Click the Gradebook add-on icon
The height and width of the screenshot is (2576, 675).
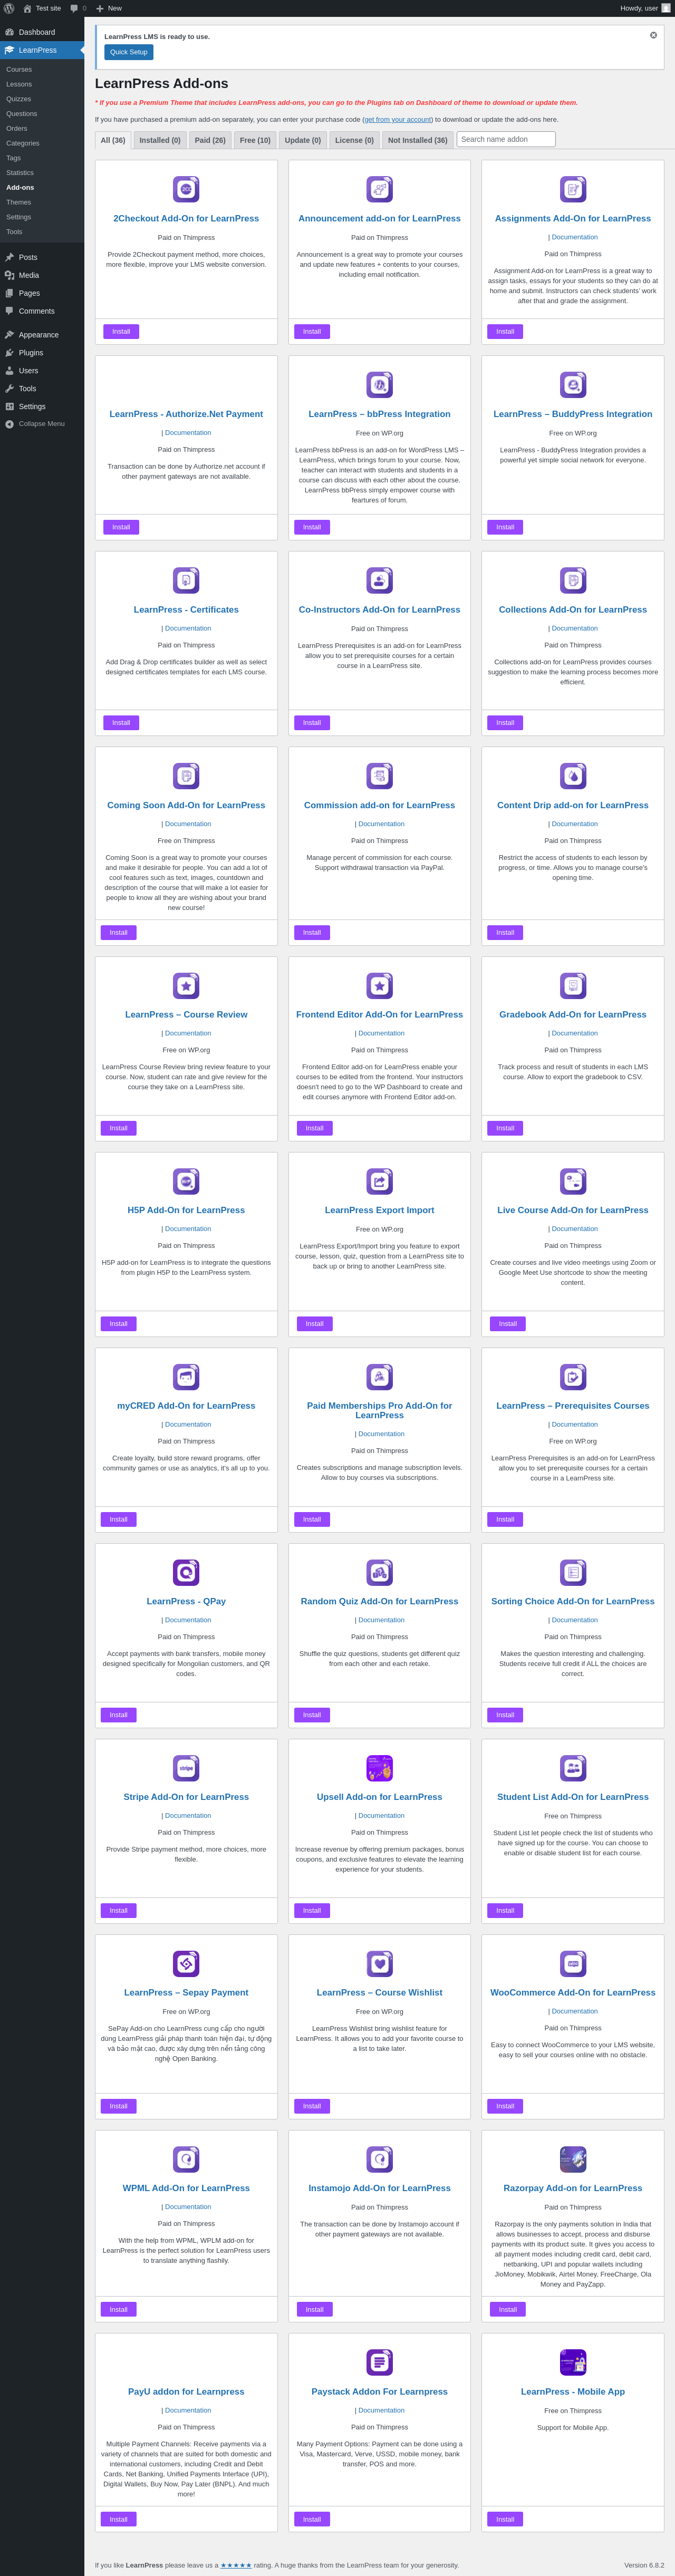click(x=573, y=985)
